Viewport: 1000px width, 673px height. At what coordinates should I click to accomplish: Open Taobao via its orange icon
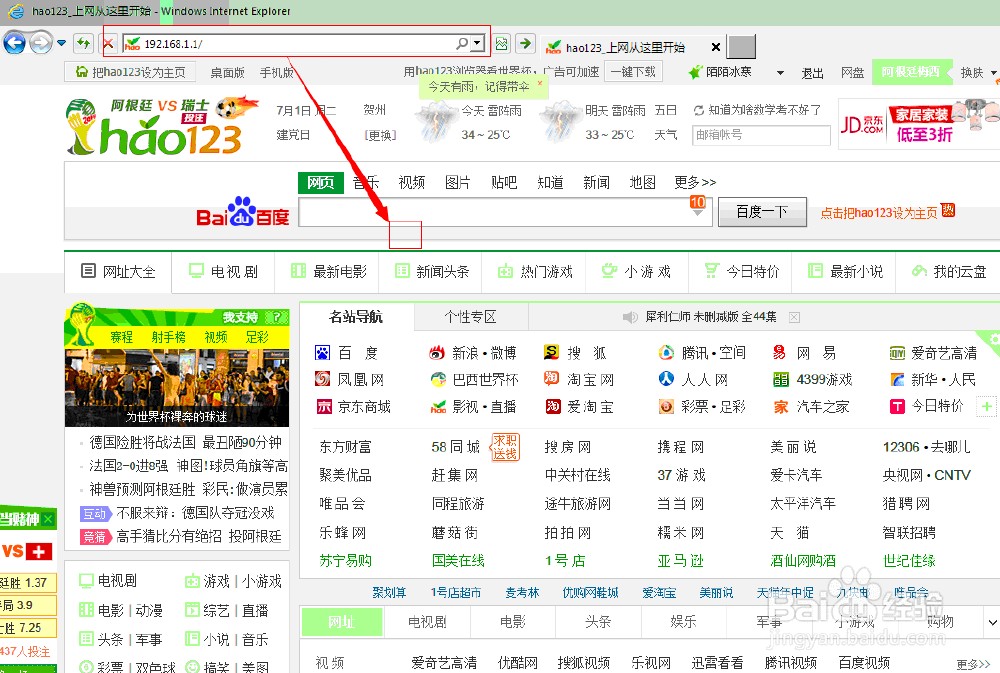pos(549,379)
